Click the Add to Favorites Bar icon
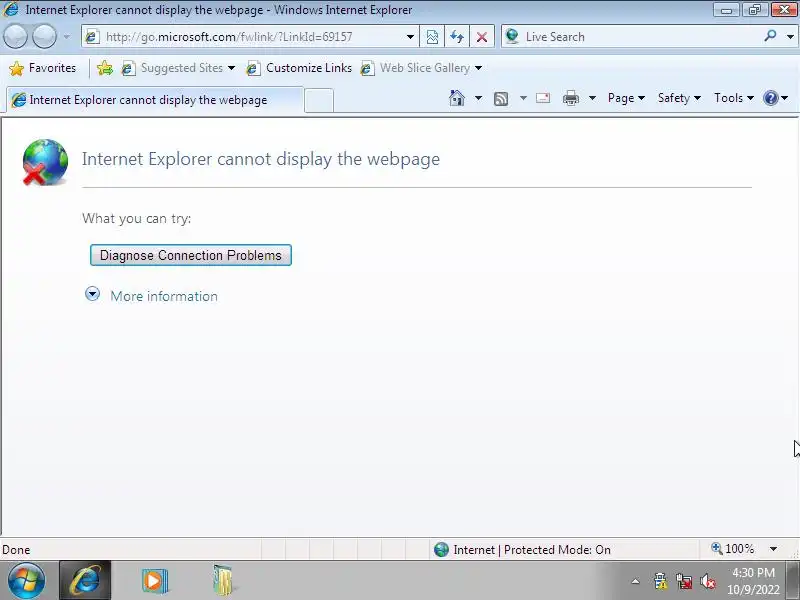Viewport: 800px width, 600px height. (x=105, y=68)
